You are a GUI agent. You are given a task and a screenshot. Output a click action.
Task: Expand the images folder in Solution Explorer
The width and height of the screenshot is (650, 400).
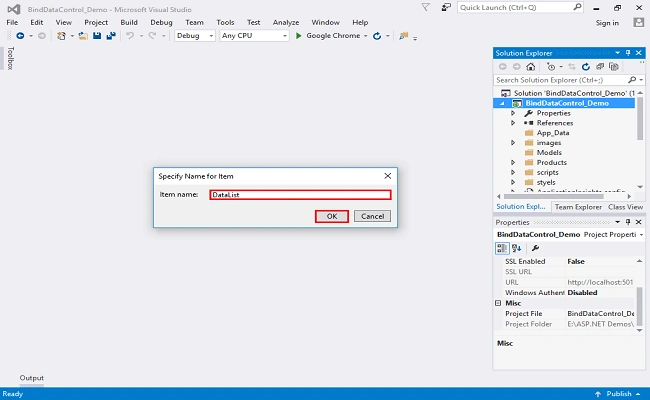point(513,143)
